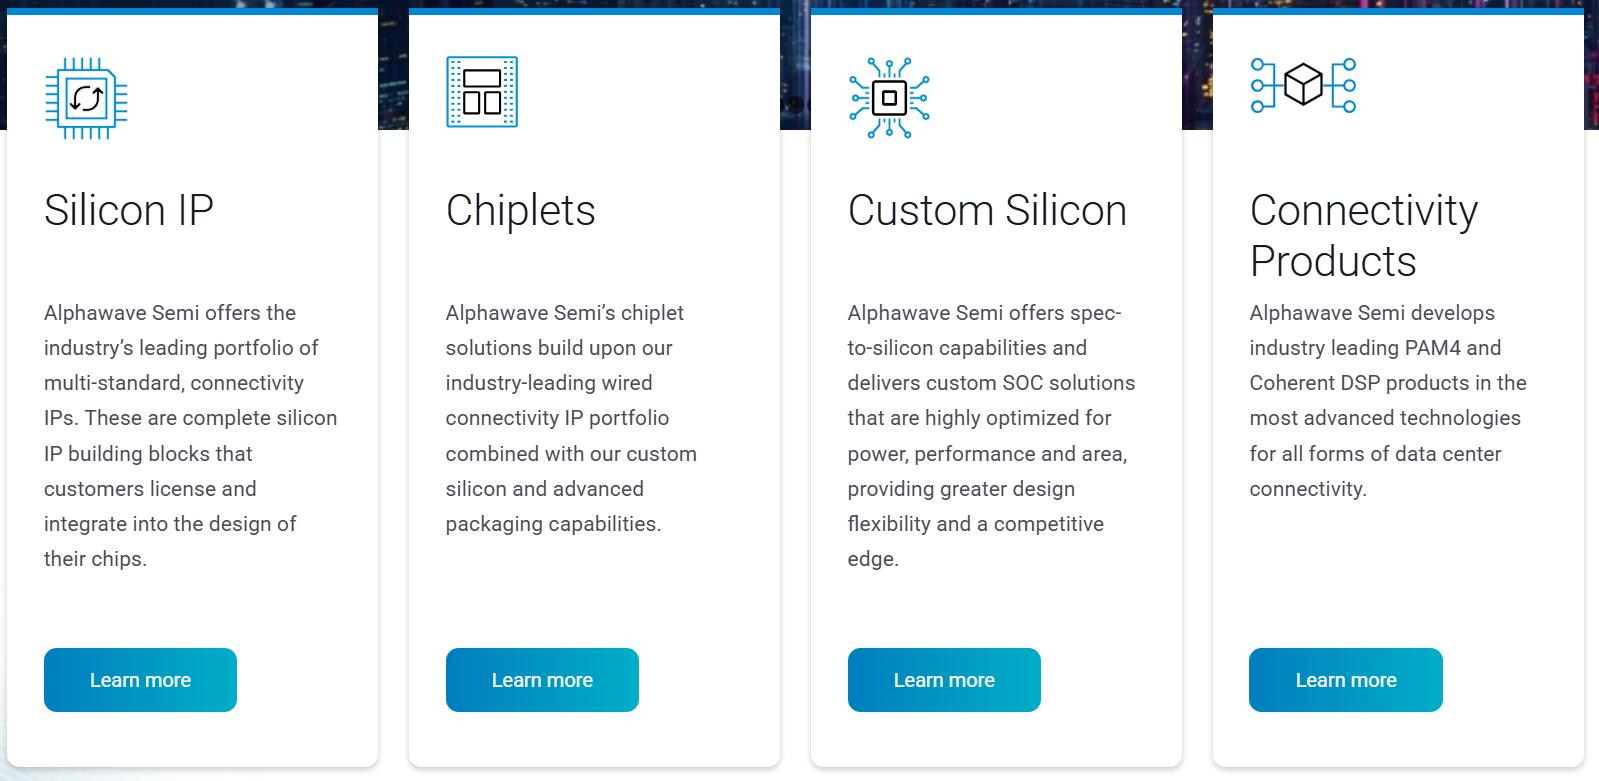Follow Learn more under Connectivity Products
1599x781 pixels.
tap(1346, 680)
